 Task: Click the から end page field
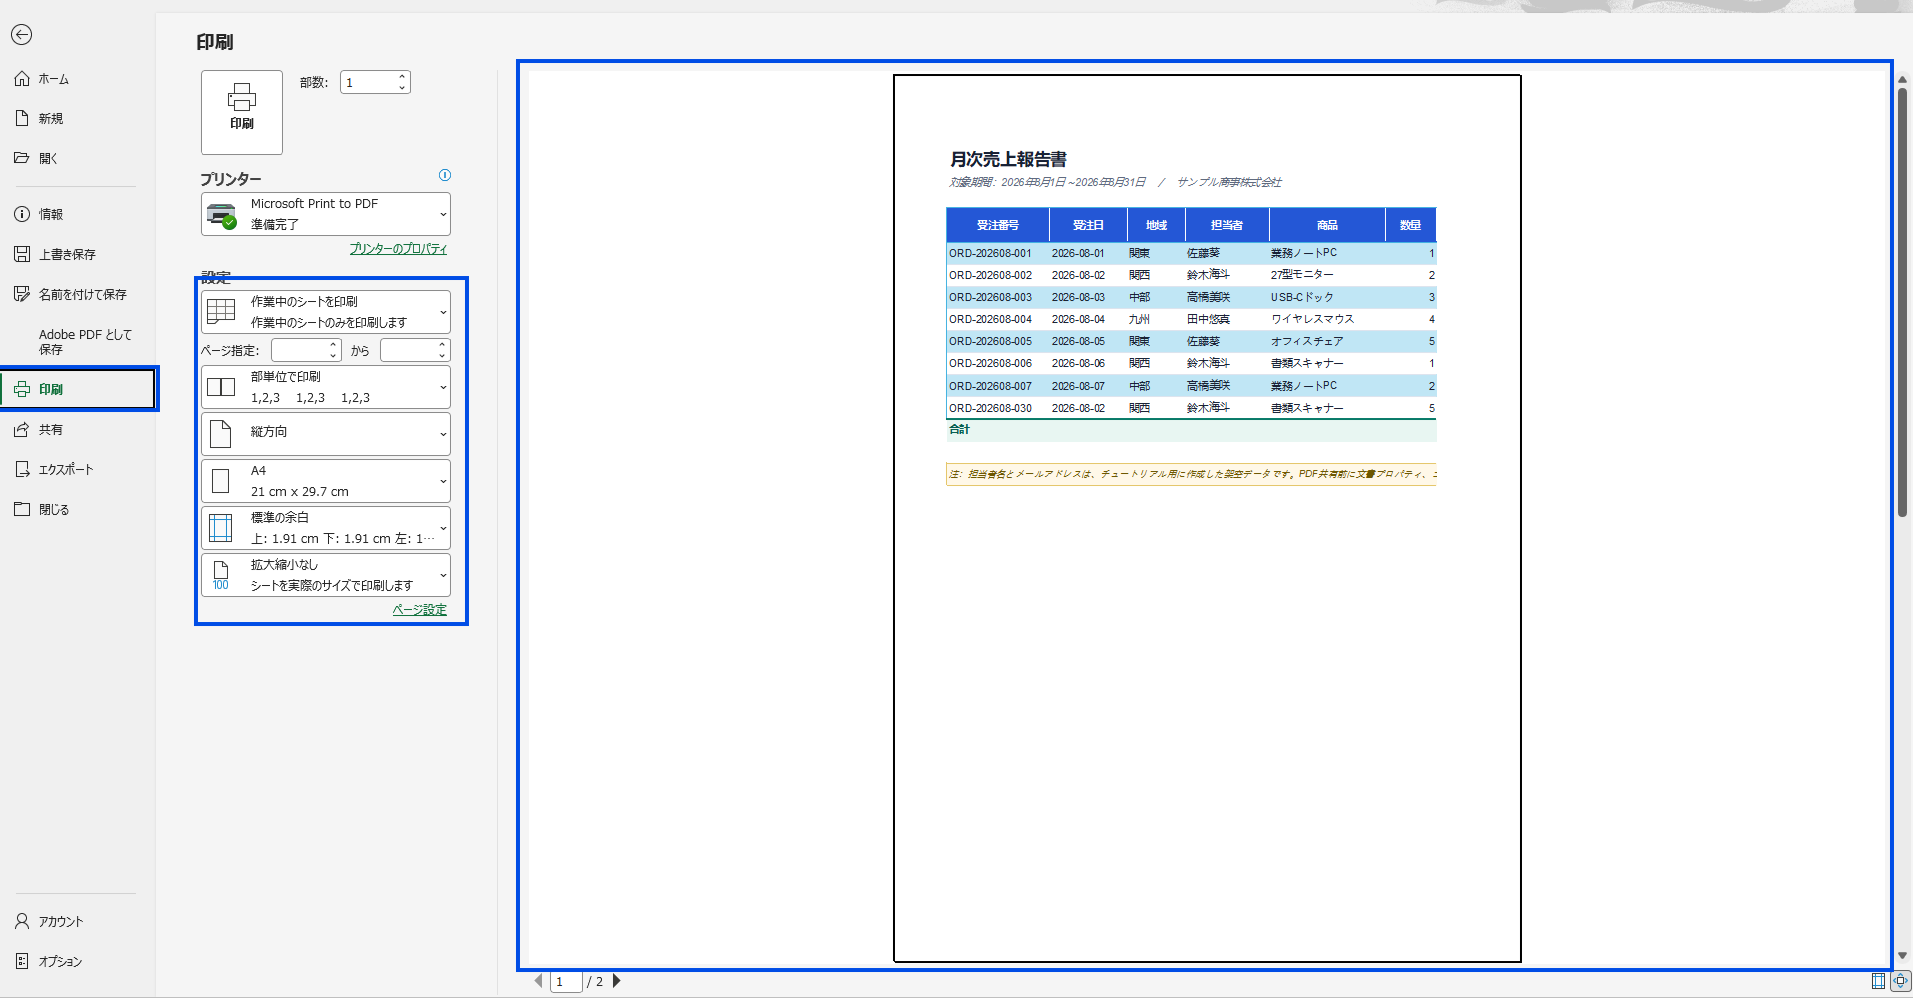[x=408, y=350]
